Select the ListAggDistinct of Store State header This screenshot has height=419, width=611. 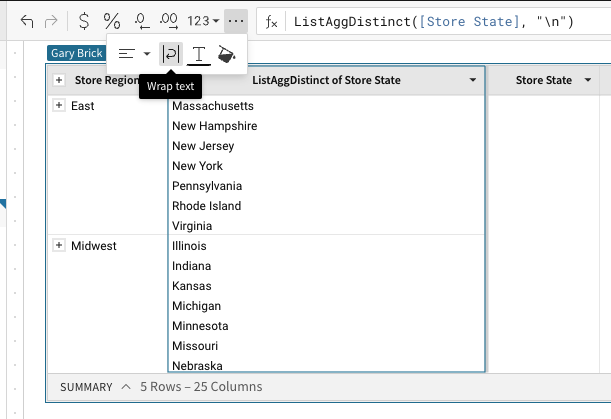[x=326, y=80]
